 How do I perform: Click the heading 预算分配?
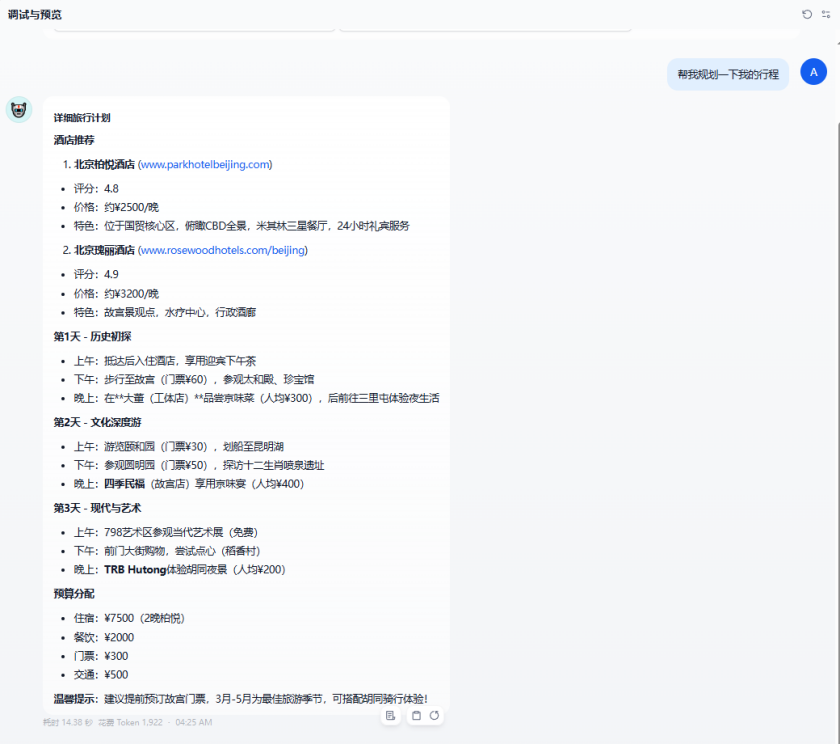tap(74, 593)
